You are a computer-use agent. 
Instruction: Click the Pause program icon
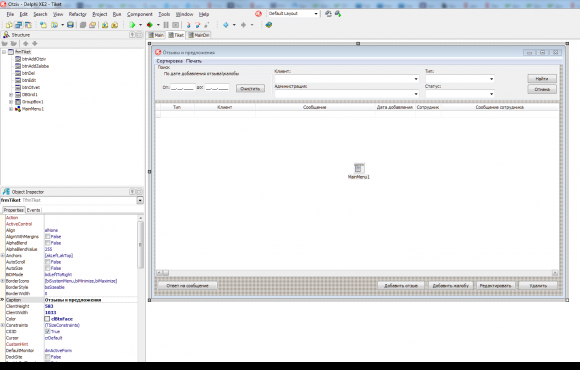(166, 25)
